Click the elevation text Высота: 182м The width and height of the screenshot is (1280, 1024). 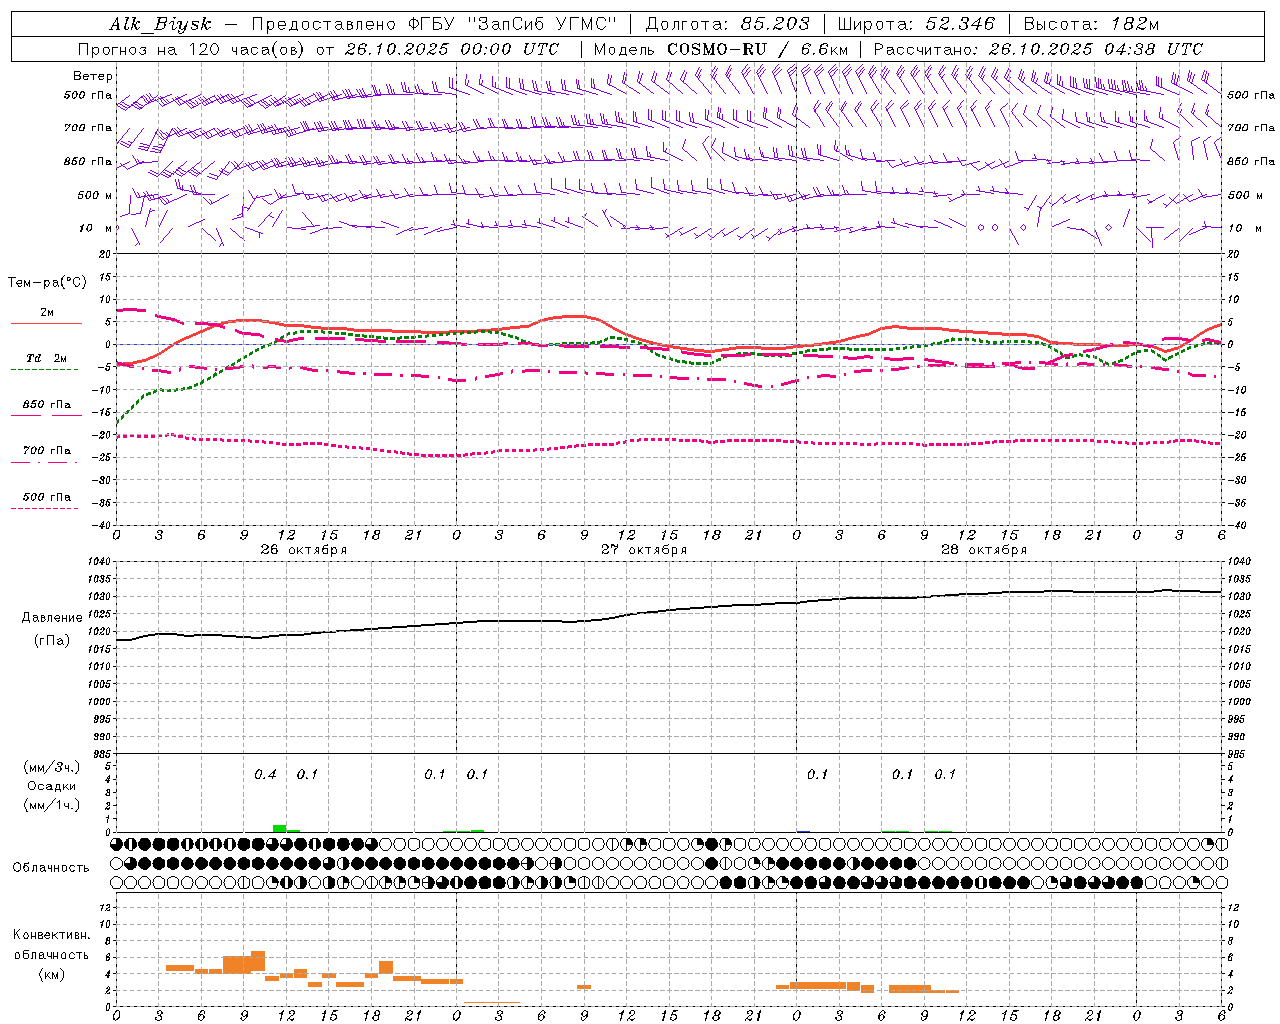[1091, 24]
